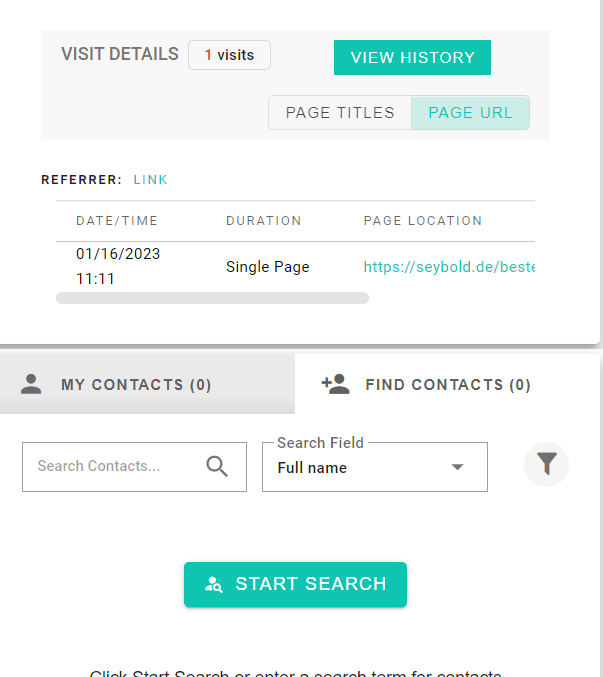Open the seybold.de page location URL
Viewport: 603px width, 677px height.
pyautogui.click(x=449, y=267)
